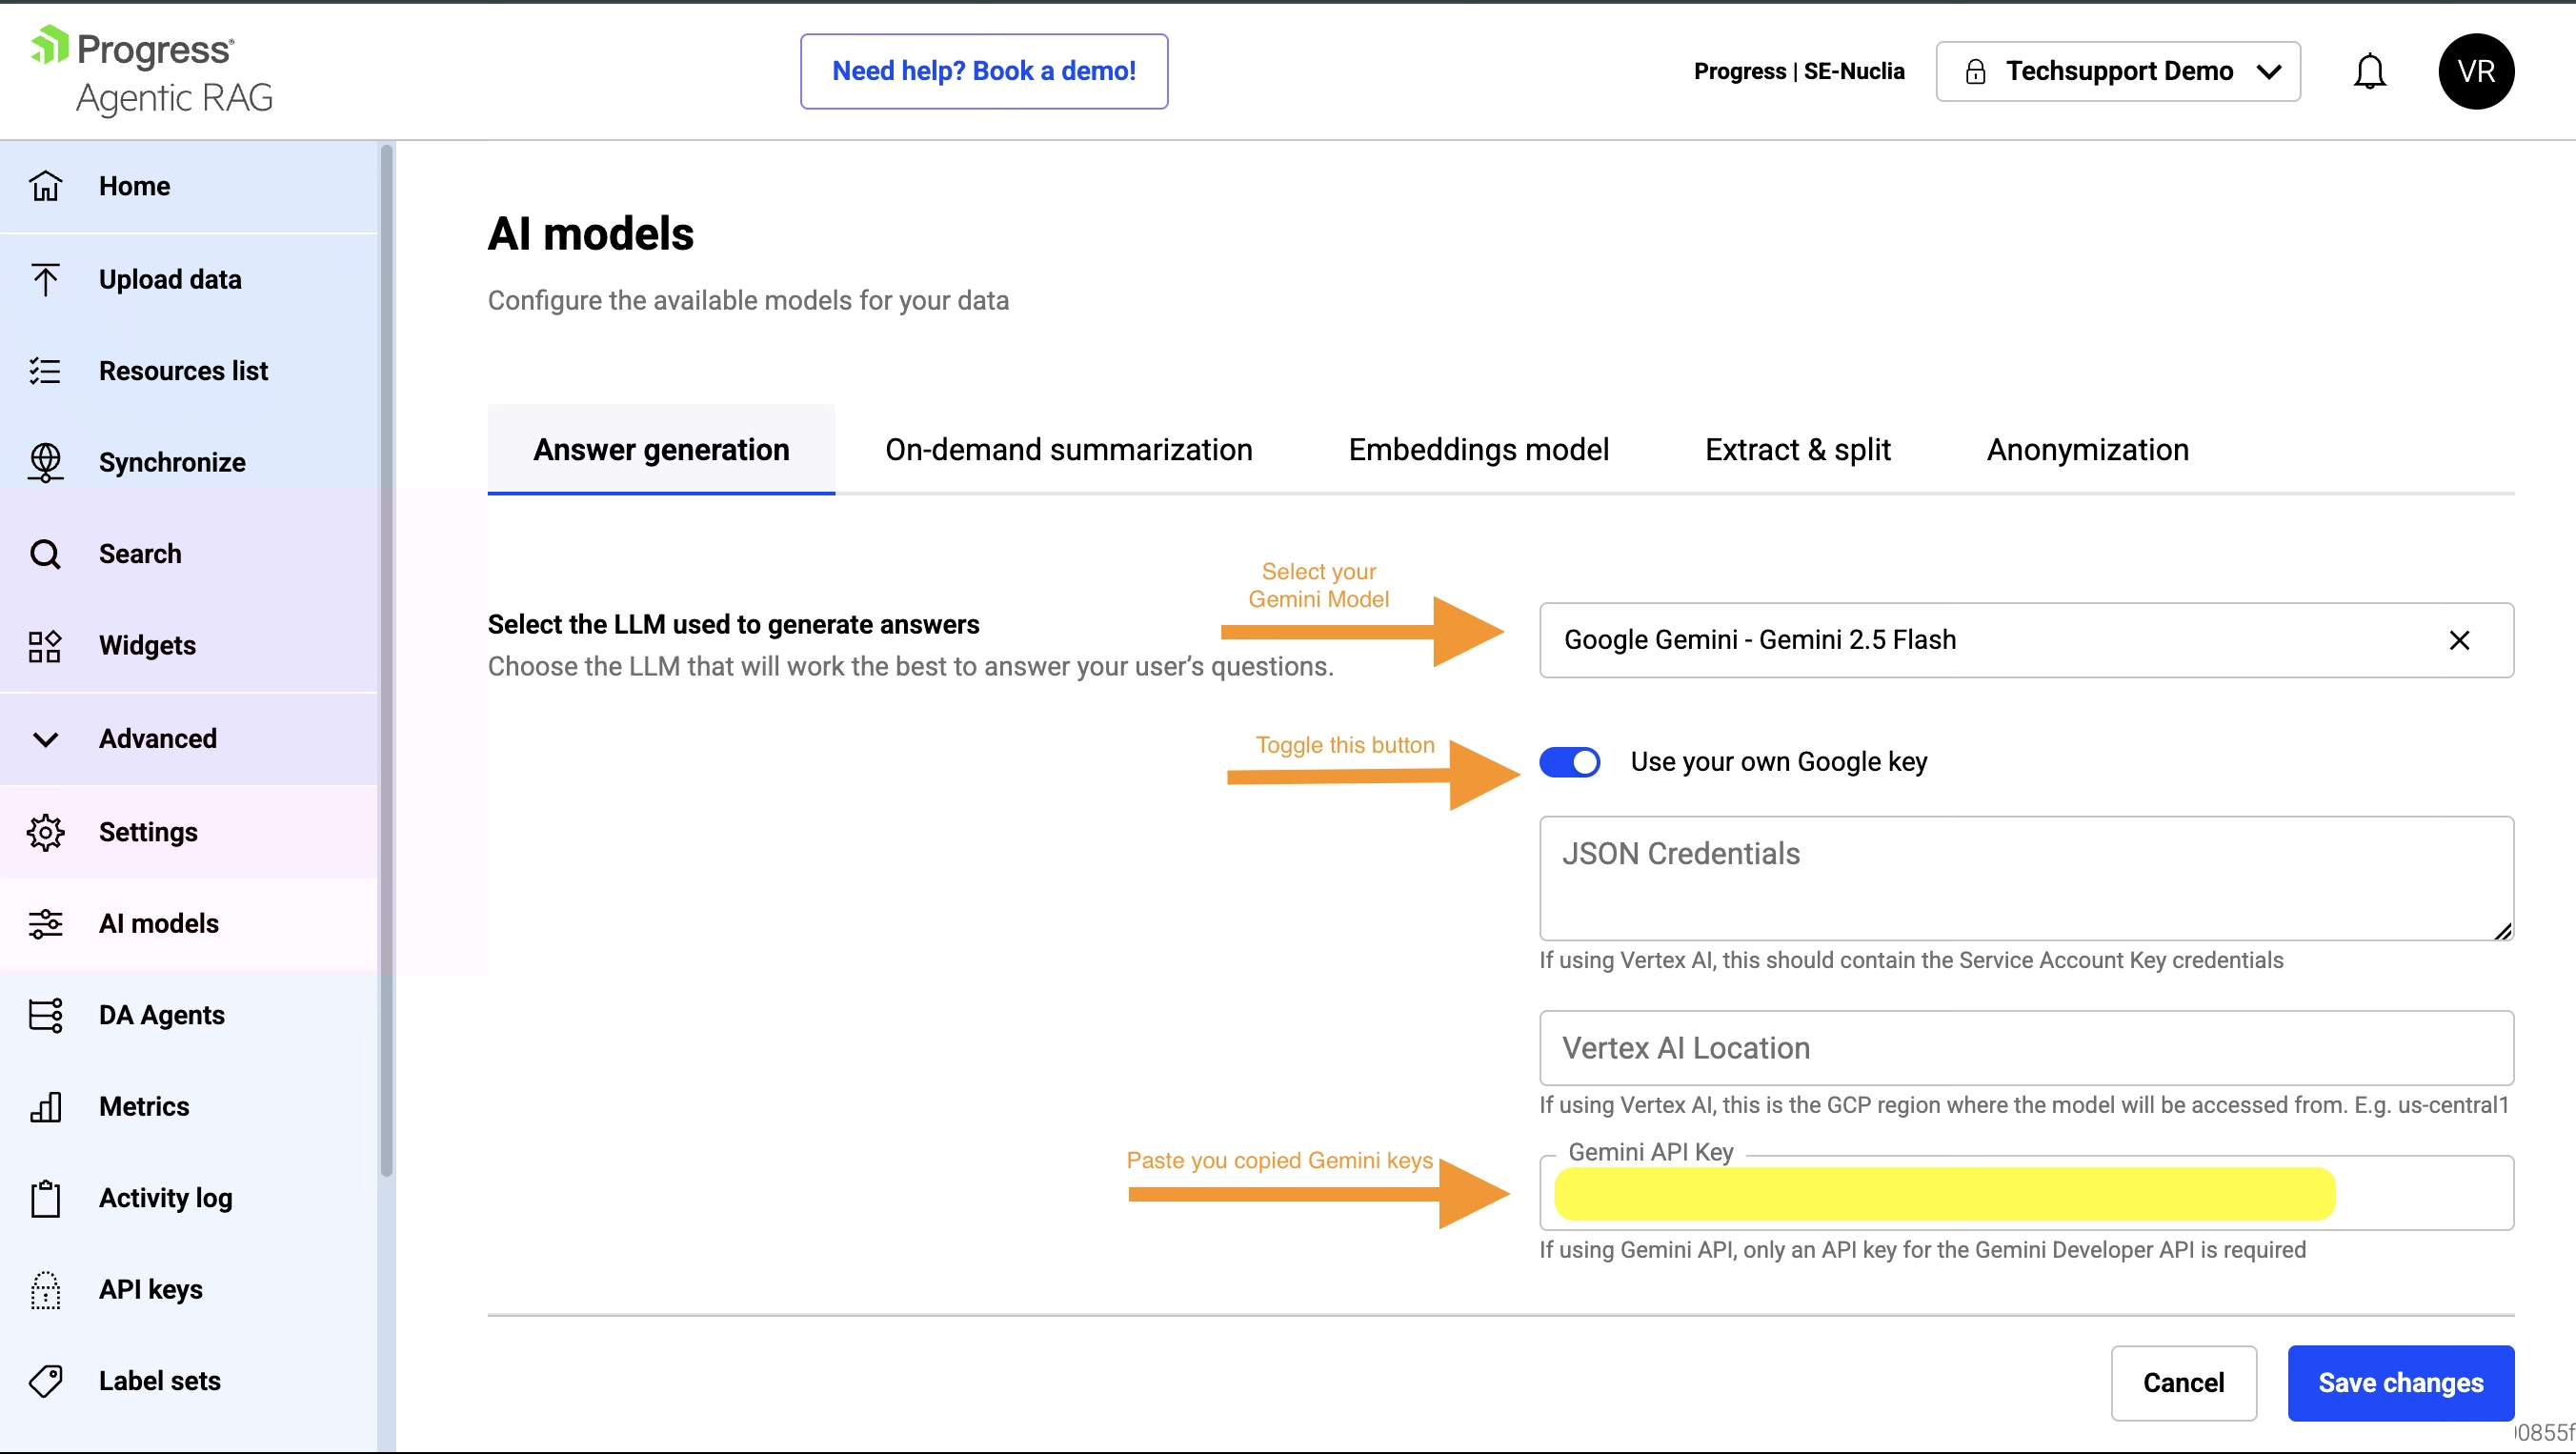
Task: Open Search from the sidebar
Action: [140, 553]
